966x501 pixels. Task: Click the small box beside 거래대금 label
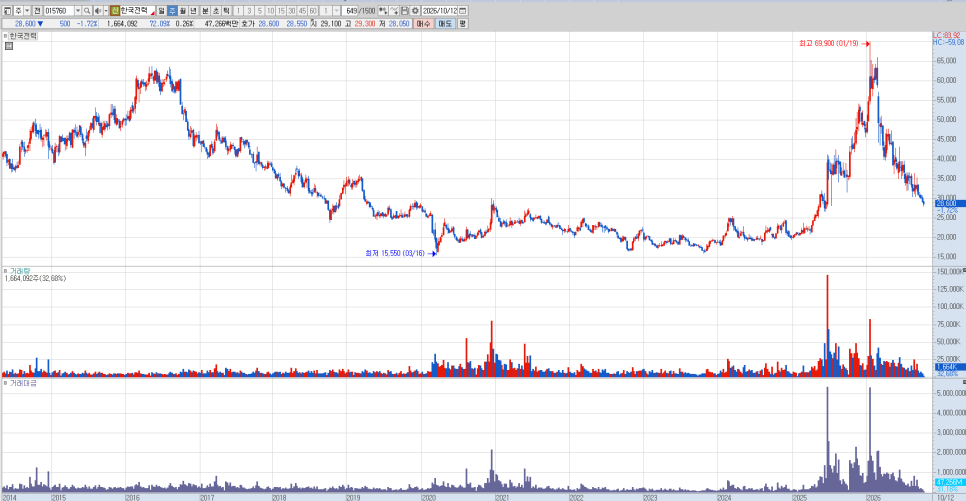click(6, 383)
